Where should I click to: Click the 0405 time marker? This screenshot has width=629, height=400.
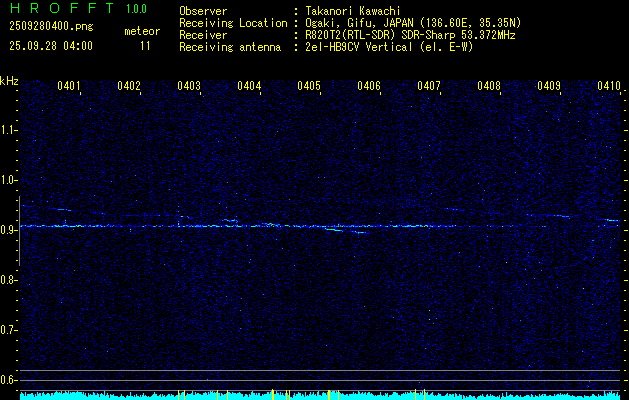pos(309,87)
